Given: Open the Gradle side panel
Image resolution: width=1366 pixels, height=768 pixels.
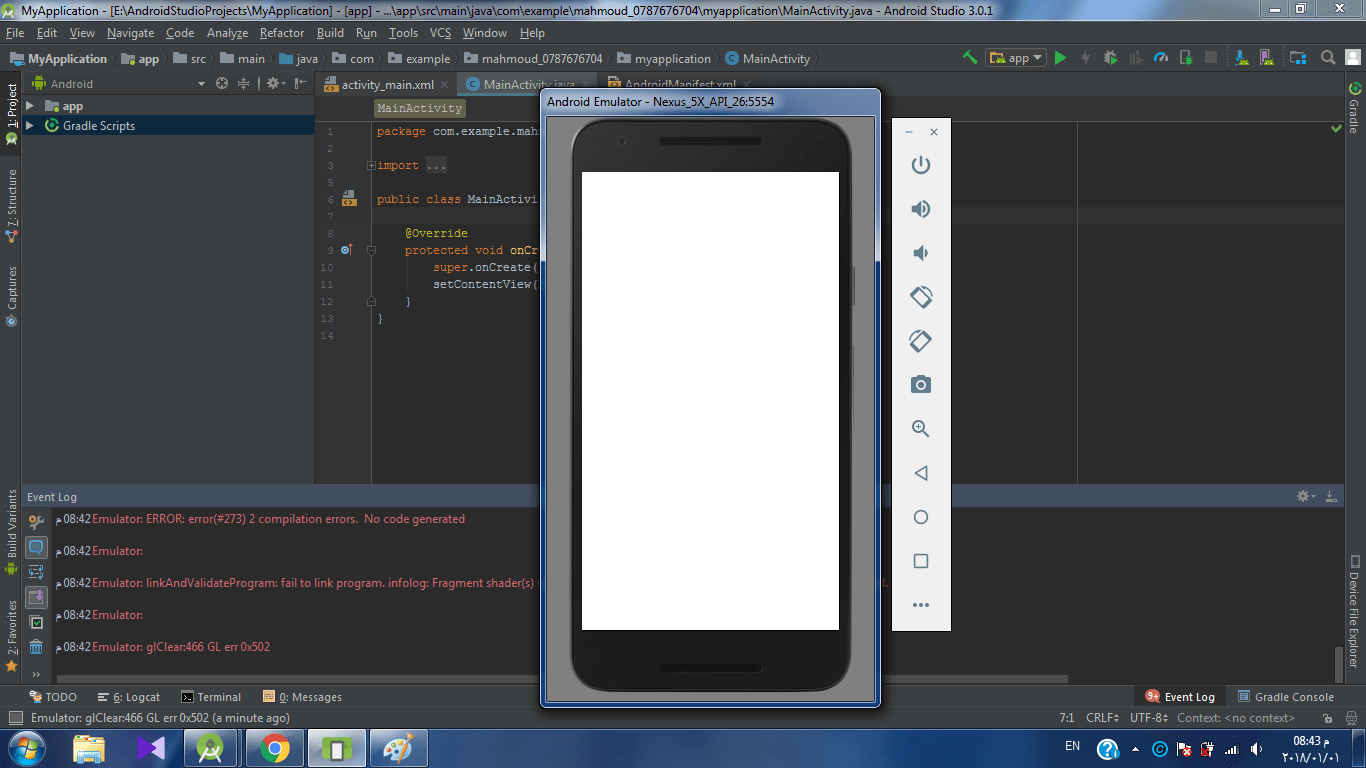Looking at the screenshot, I should pyautogui.click(x=1355, y=108).
